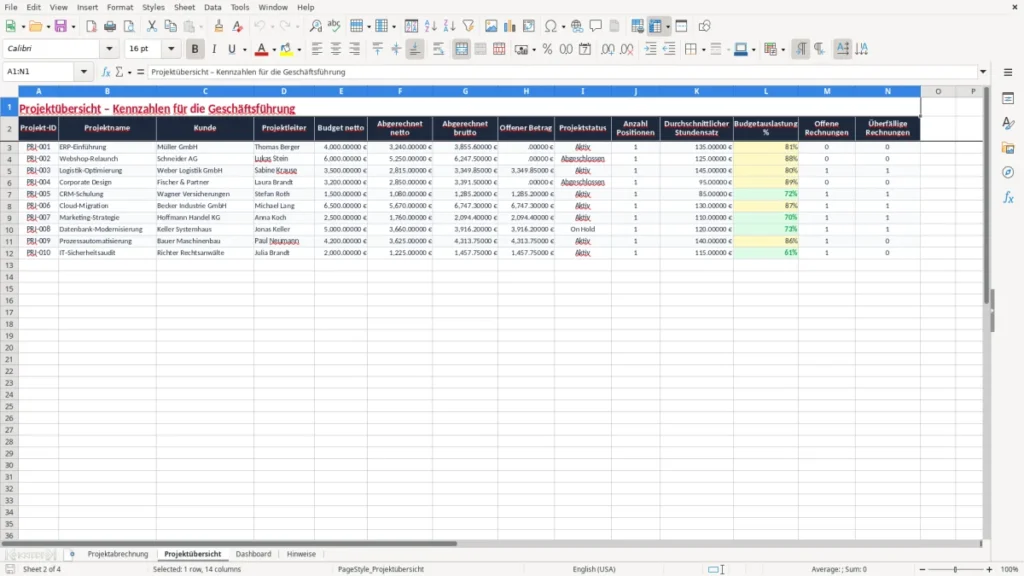Screen dimensions: 1024x576
Task: Toggle AutoFilter funnel
Action: (468, 26)
